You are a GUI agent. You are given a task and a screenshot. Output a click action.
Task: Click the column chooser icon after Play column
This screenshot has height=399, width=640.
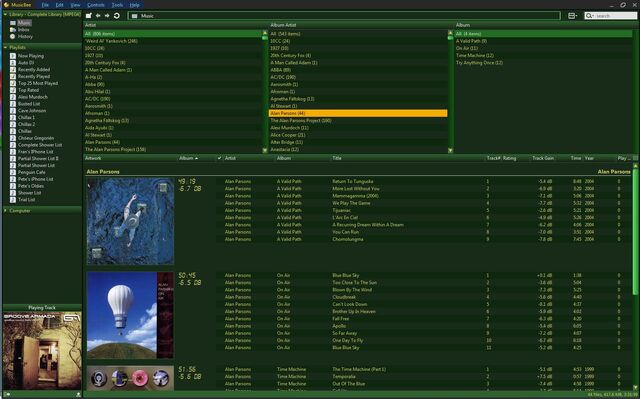coord(635,158)
